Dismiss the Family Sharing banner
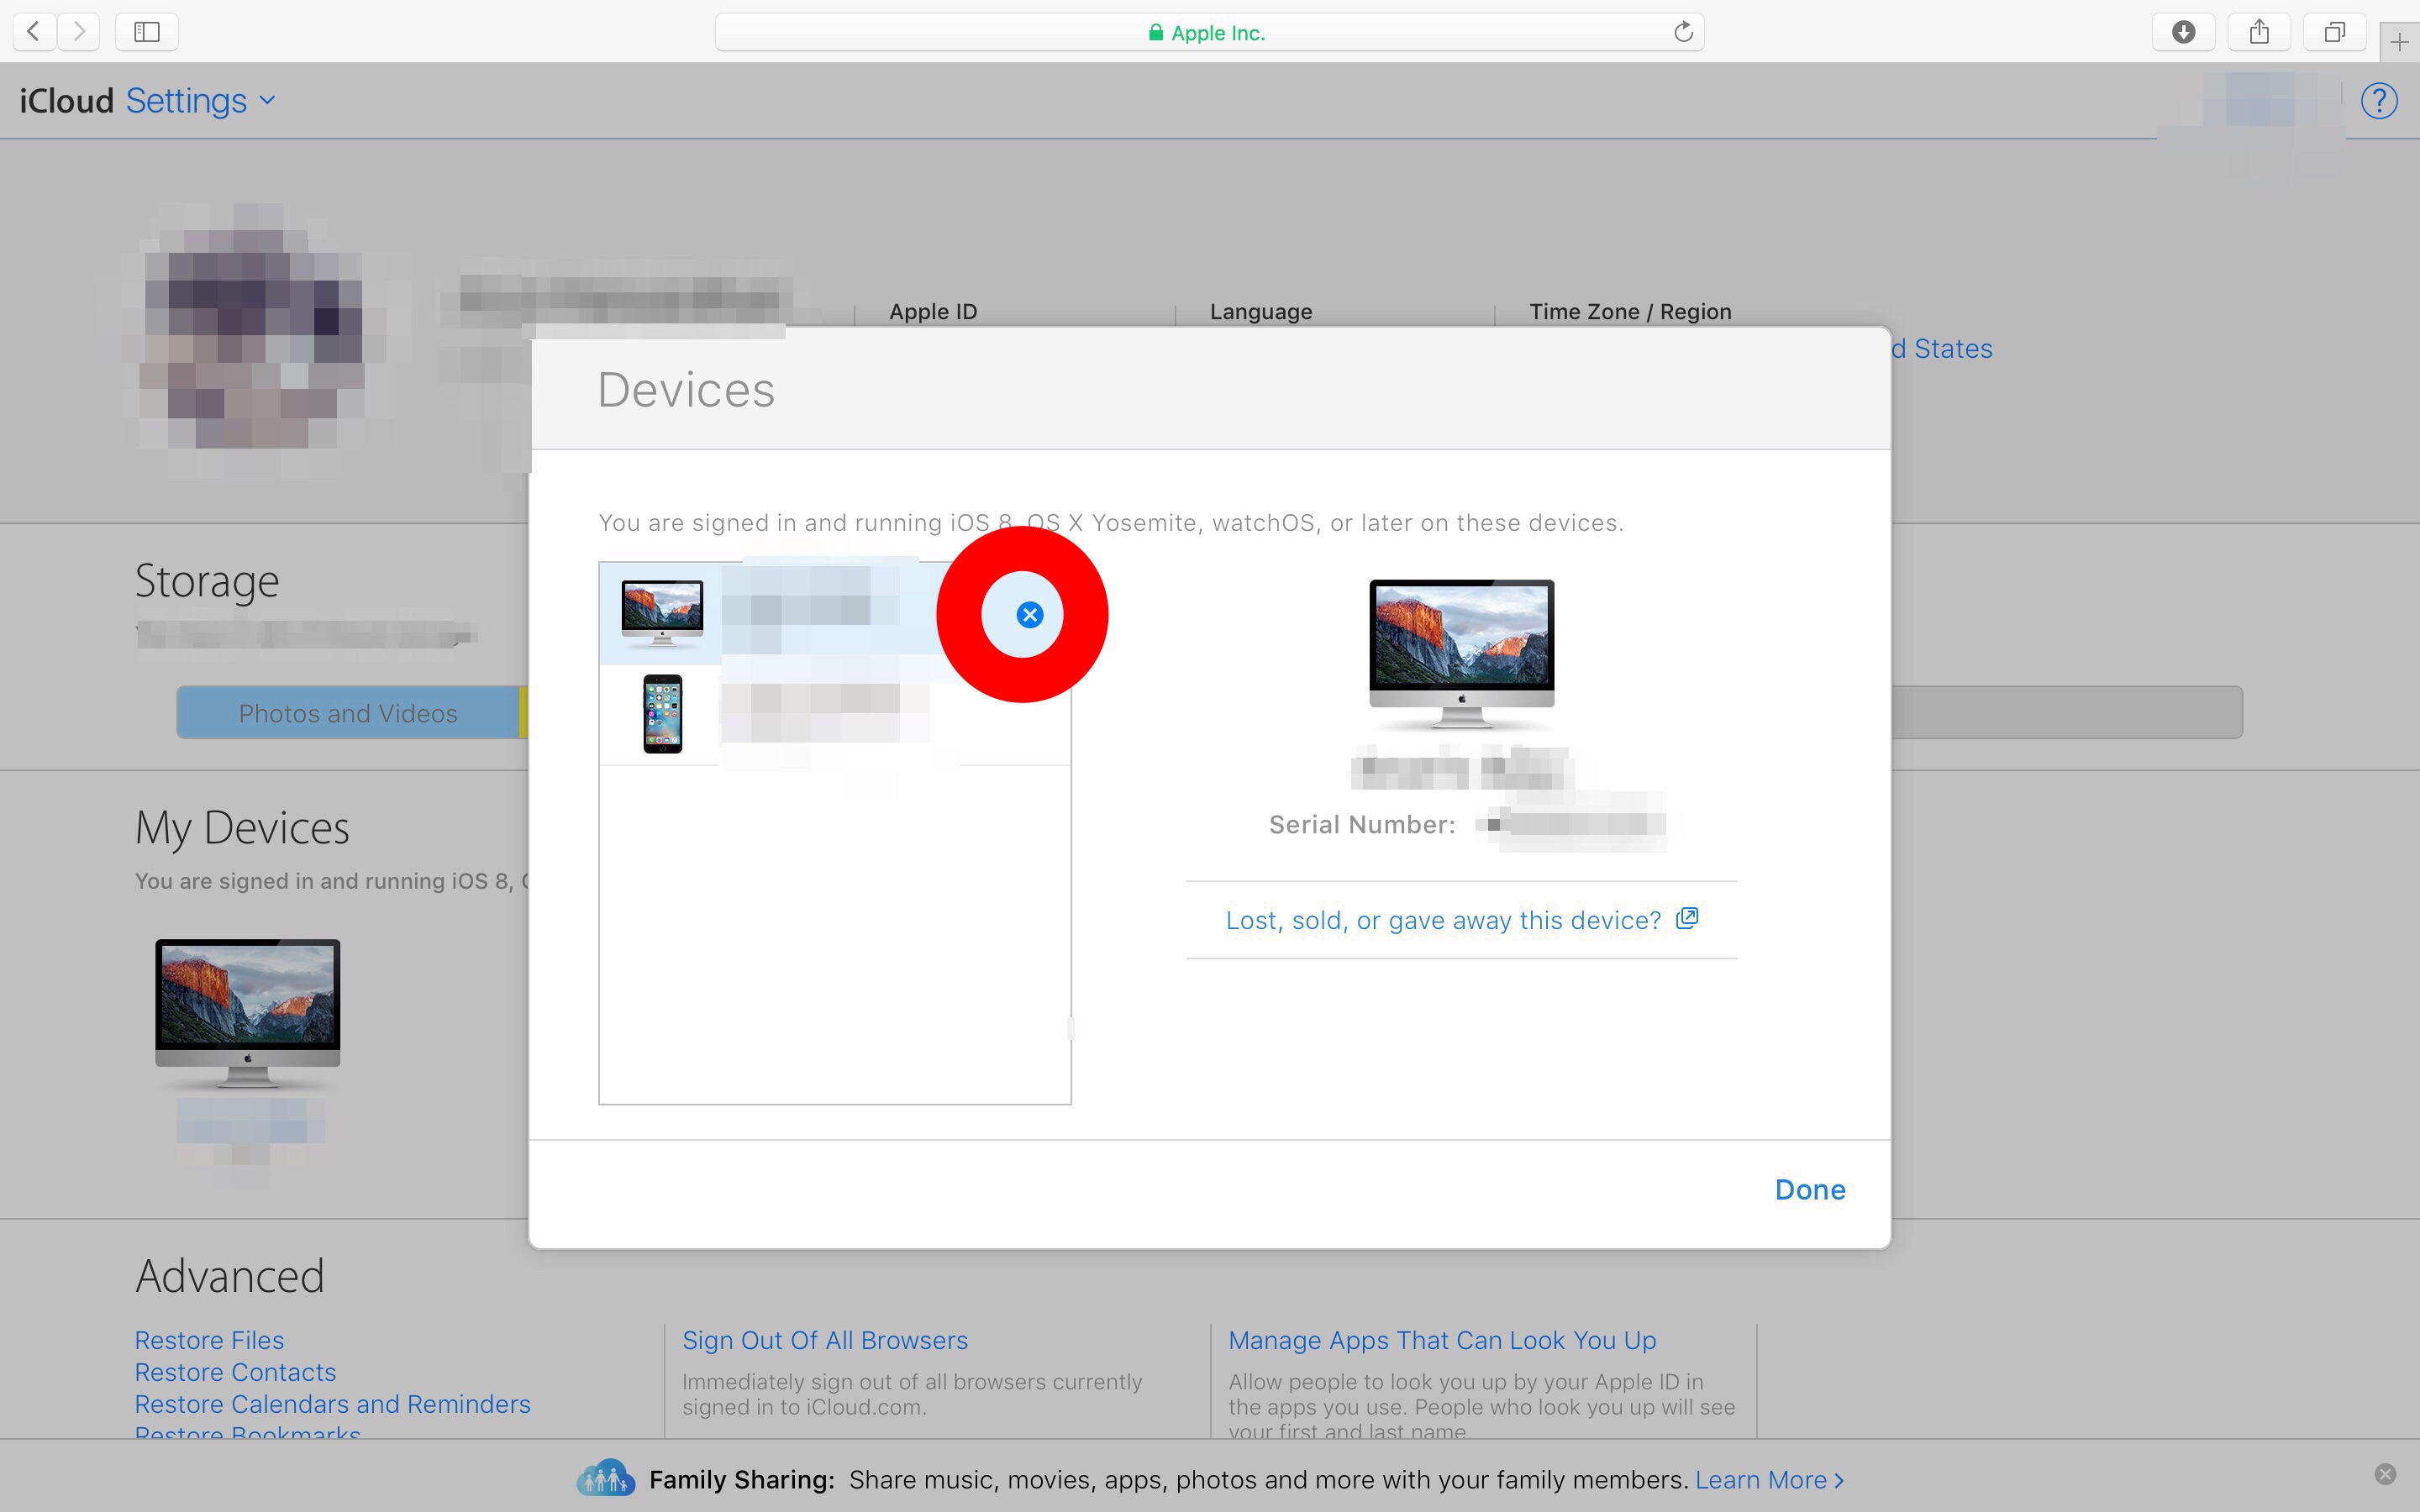Screen dimensions: 2420x1512 (x=2385, y=1474)
